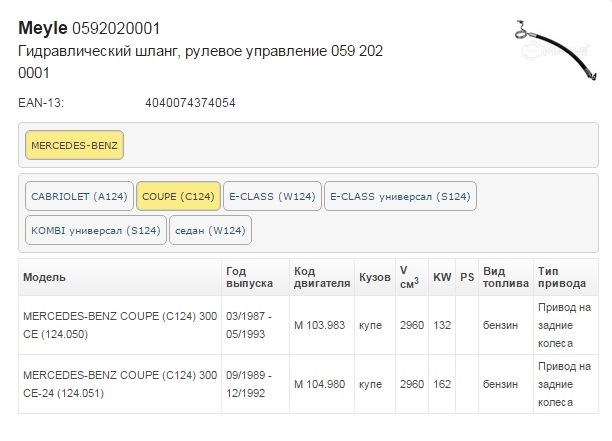The height and width of the screenshot is (441, 612).
Task: Open the hydraulic hose product thumbnail
Action: 556,50
